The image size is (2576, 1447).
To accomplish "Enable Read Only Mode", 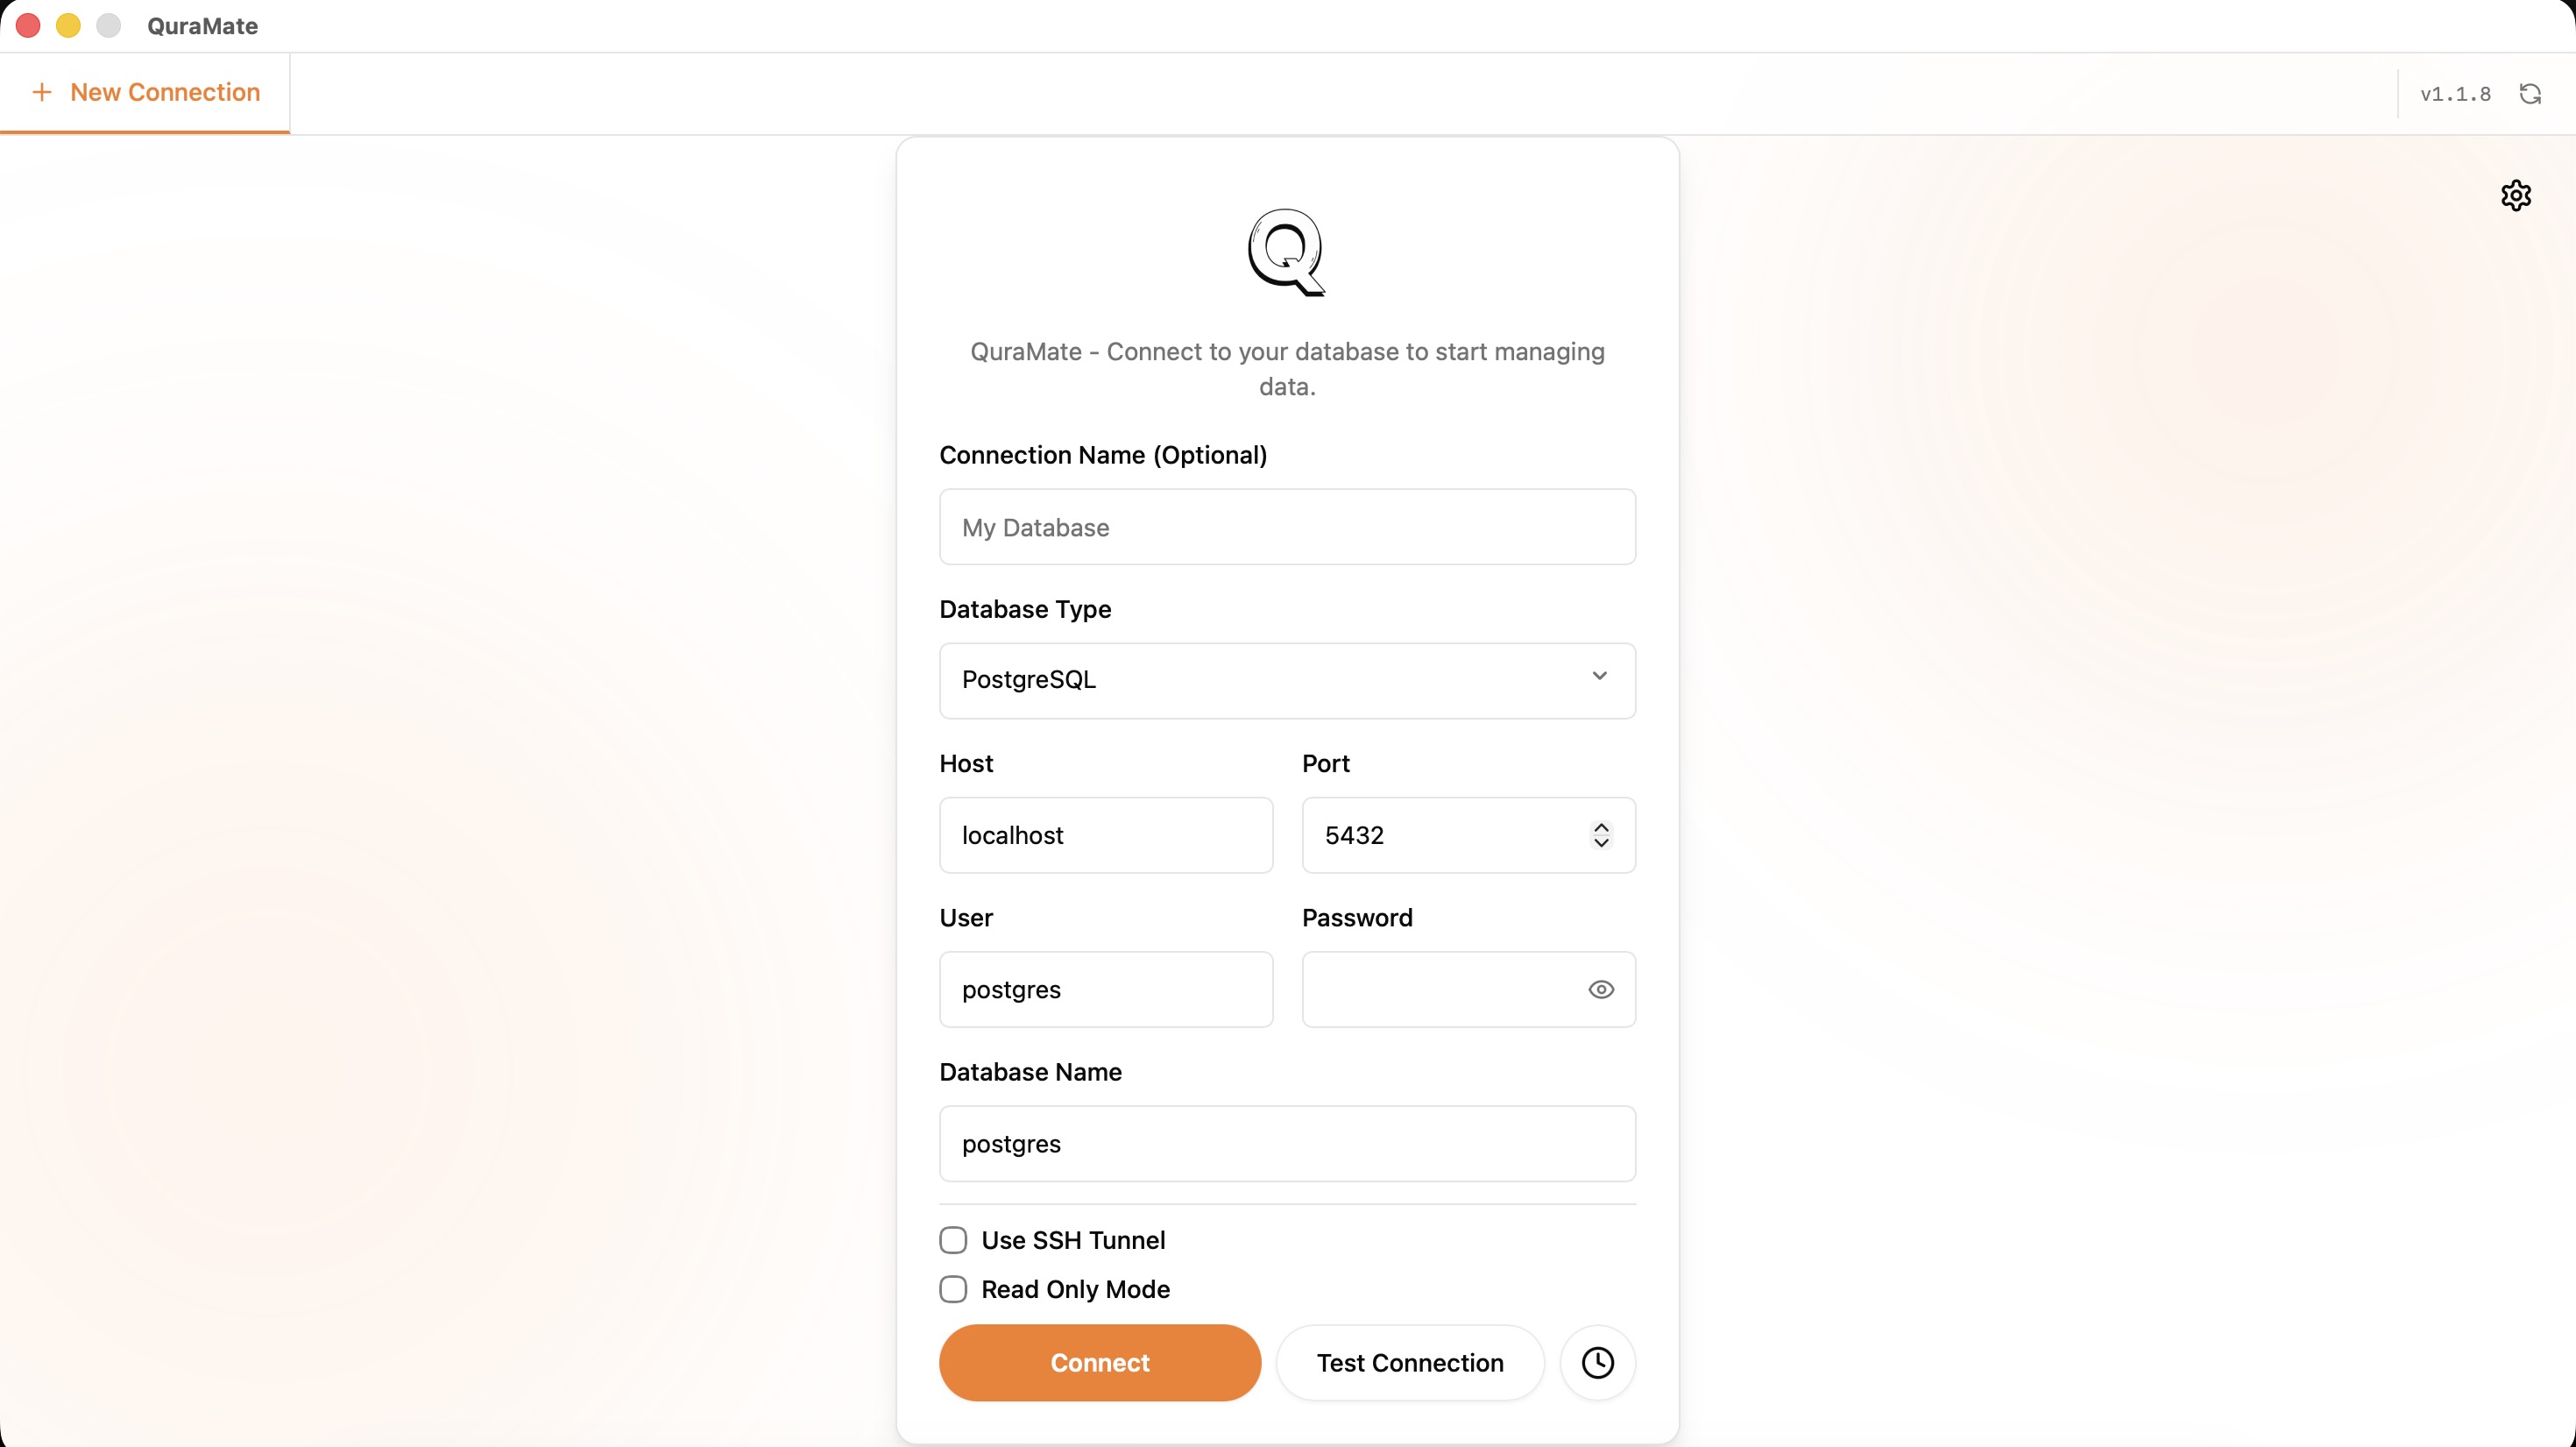I will pyautogui.click(x=953, y=1289).
